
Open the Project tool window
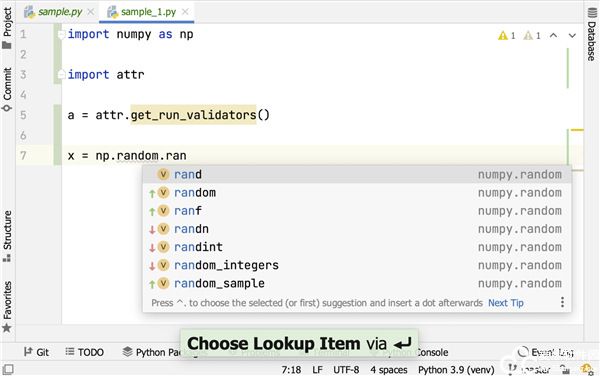[x=7, y=28]
